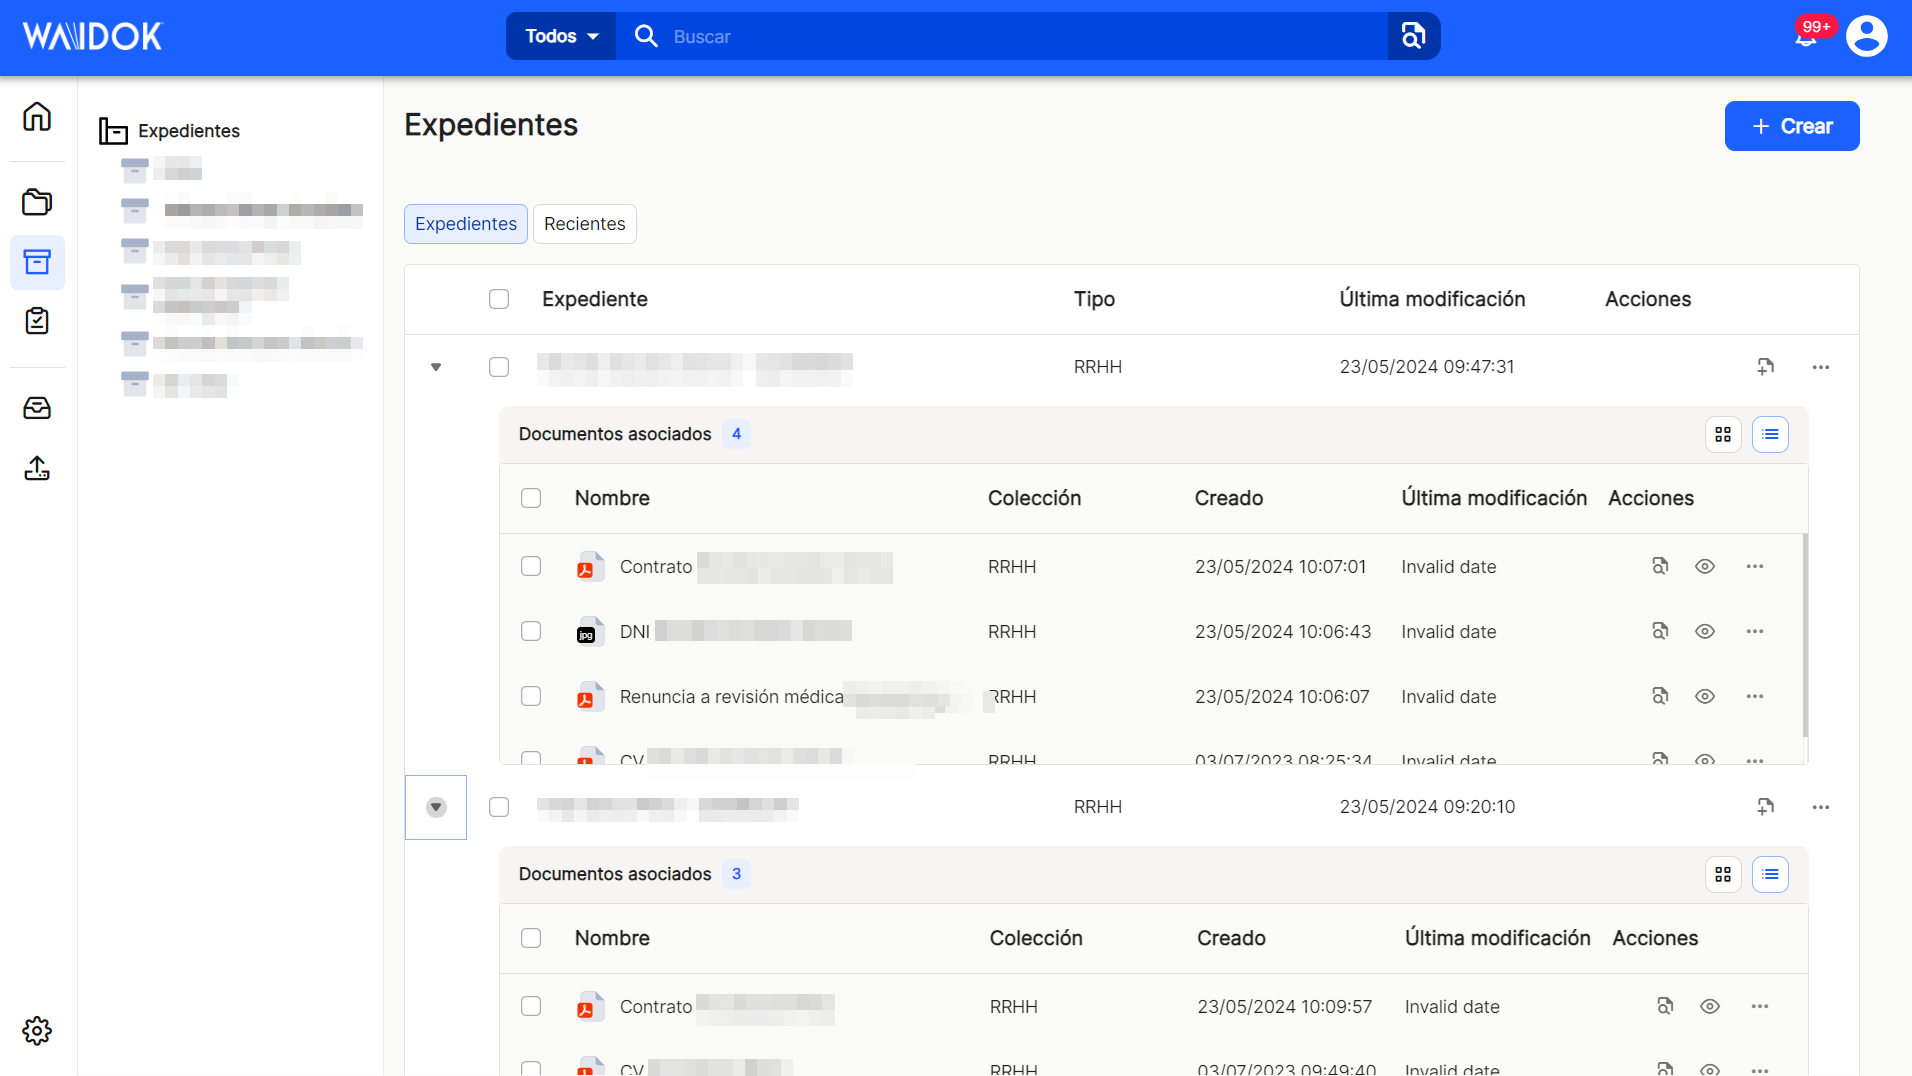The width and height of the screenshot is (1912, 1076).
Task: Preview the DNI document with eye icon
Action: (1705, 631)
